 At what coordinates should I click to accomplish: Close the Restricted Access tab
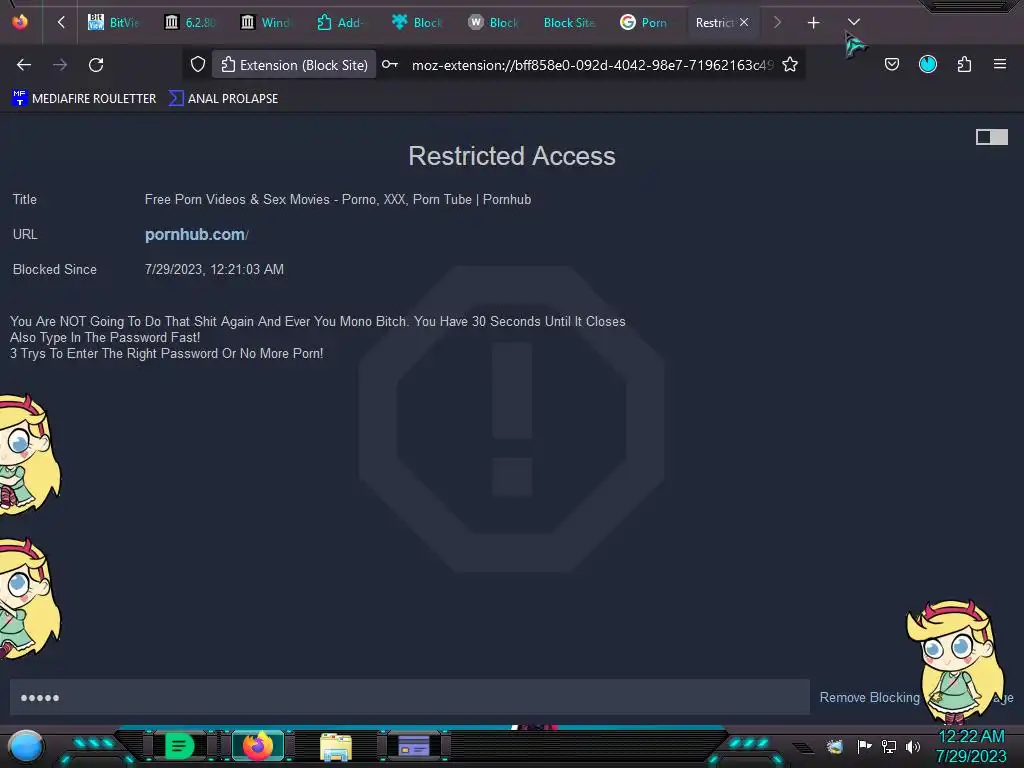(x=744, y=22)
